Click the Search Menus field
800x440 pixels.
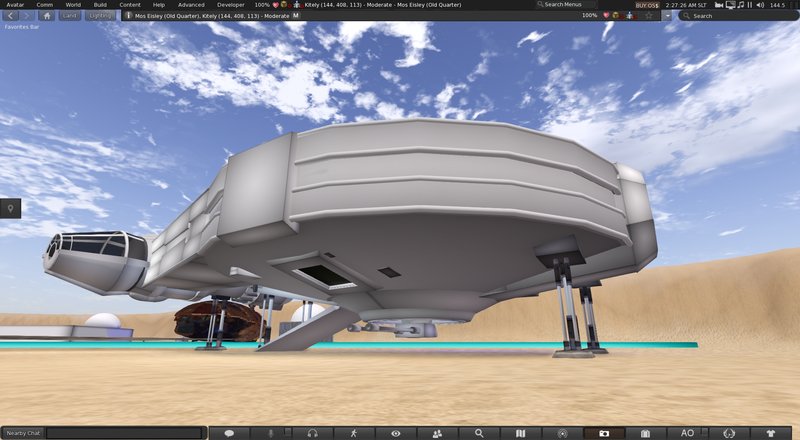(x=565, y=5)
